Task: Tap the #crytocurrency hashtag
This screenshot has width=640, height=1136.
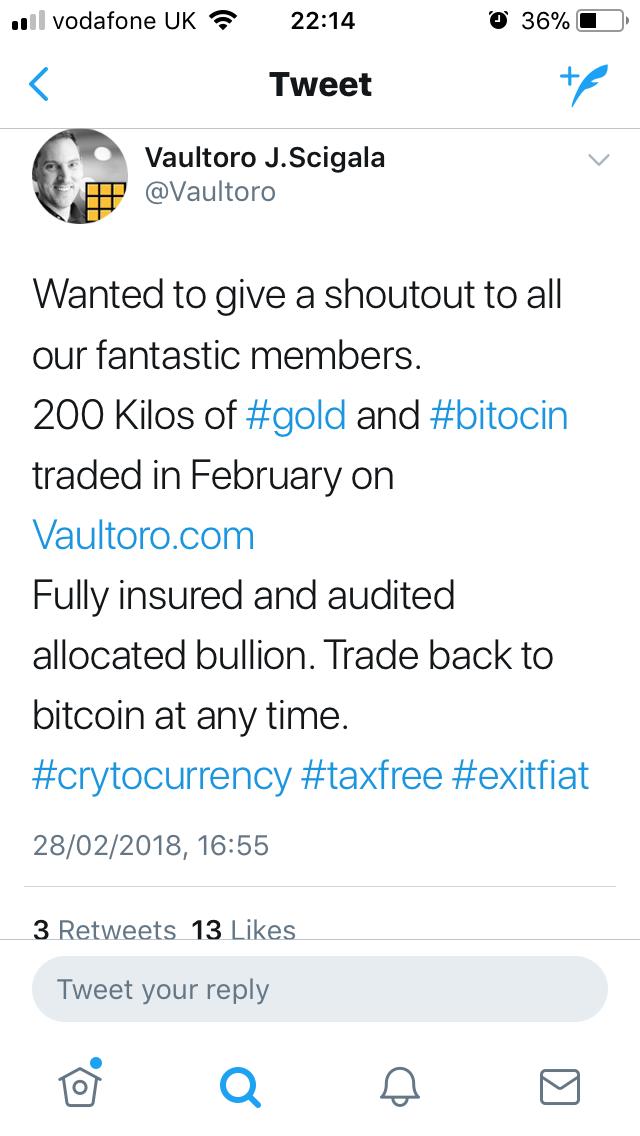Action: (162, 775)
